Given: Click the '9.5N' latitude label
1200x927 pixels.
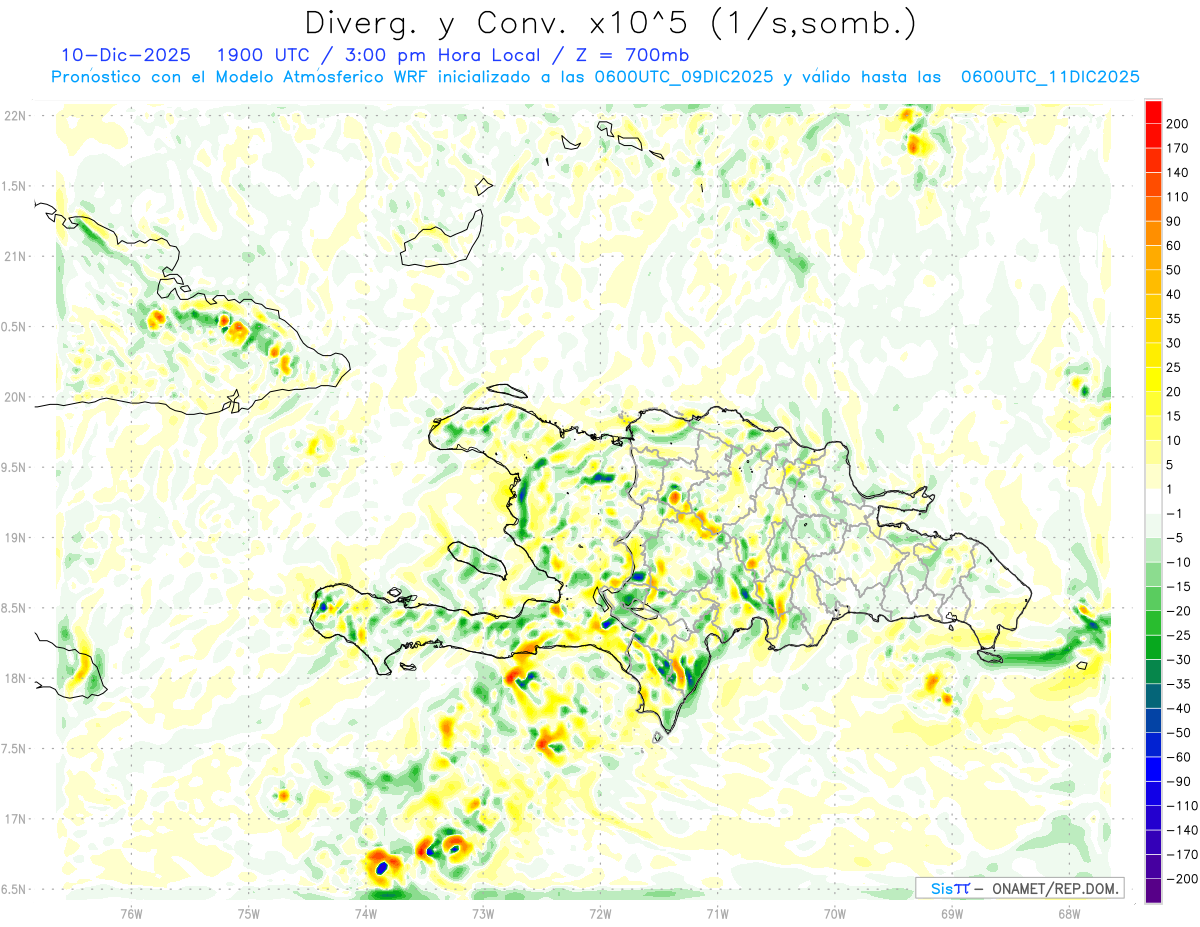Looking at the screenshot, I should [13, 468].
